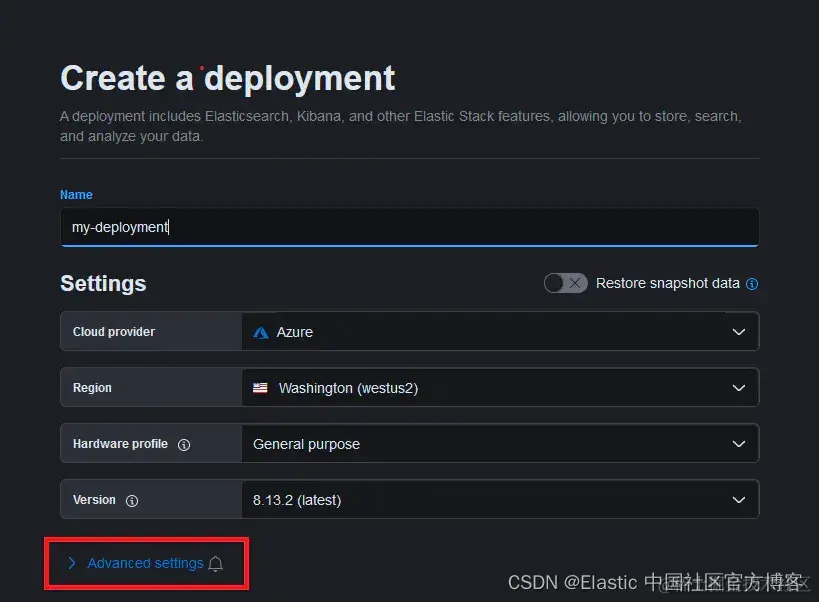
Task: Click the Advanced settings link text
Action: (x=145, y=563)
